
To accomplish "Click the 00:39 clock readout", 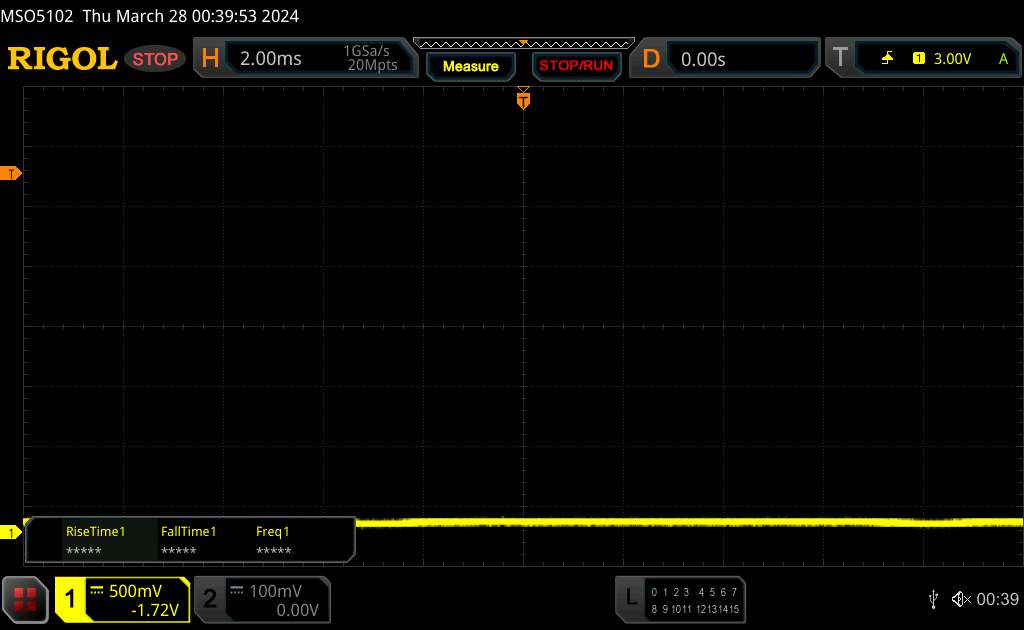I will pos(997,599).
